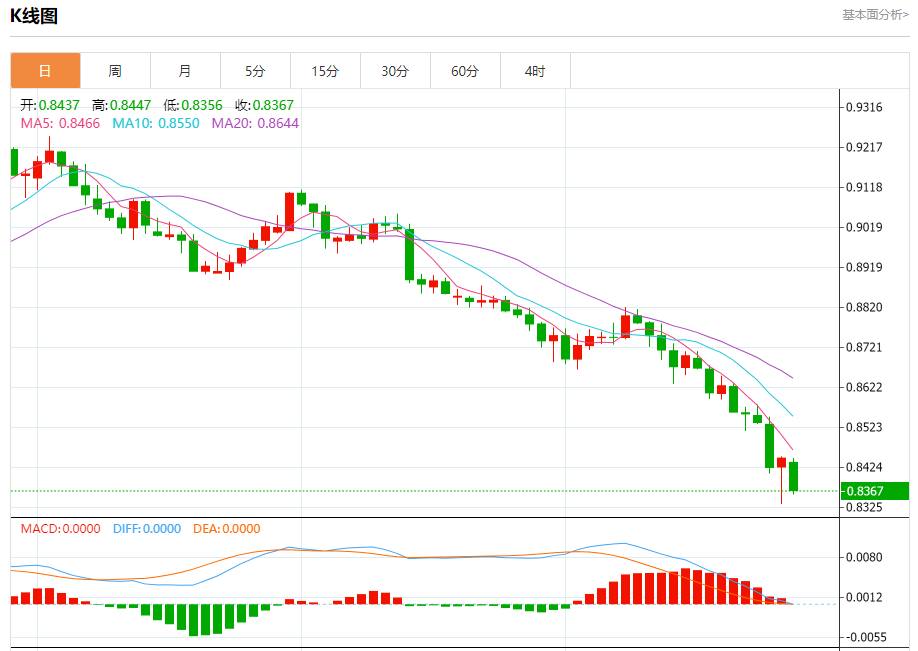Switch to the 周 weekly tab
Image resolution: width=918 pixels, height=651 pixels.
pos(115,71)
